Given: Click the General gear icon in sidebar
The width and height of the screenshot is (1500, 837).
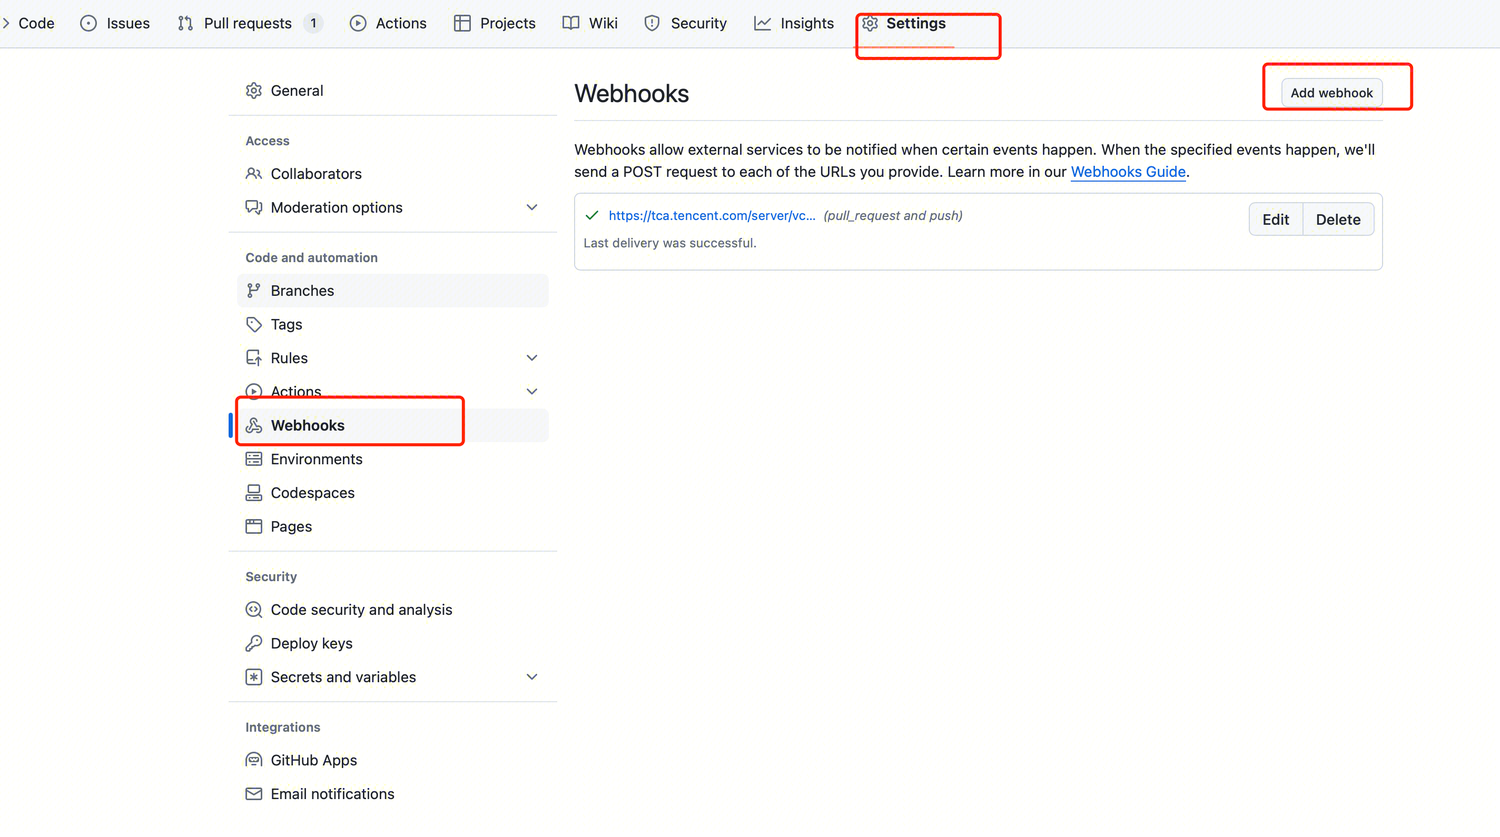Looking at the screenshot, I should (x=254, y=90).
